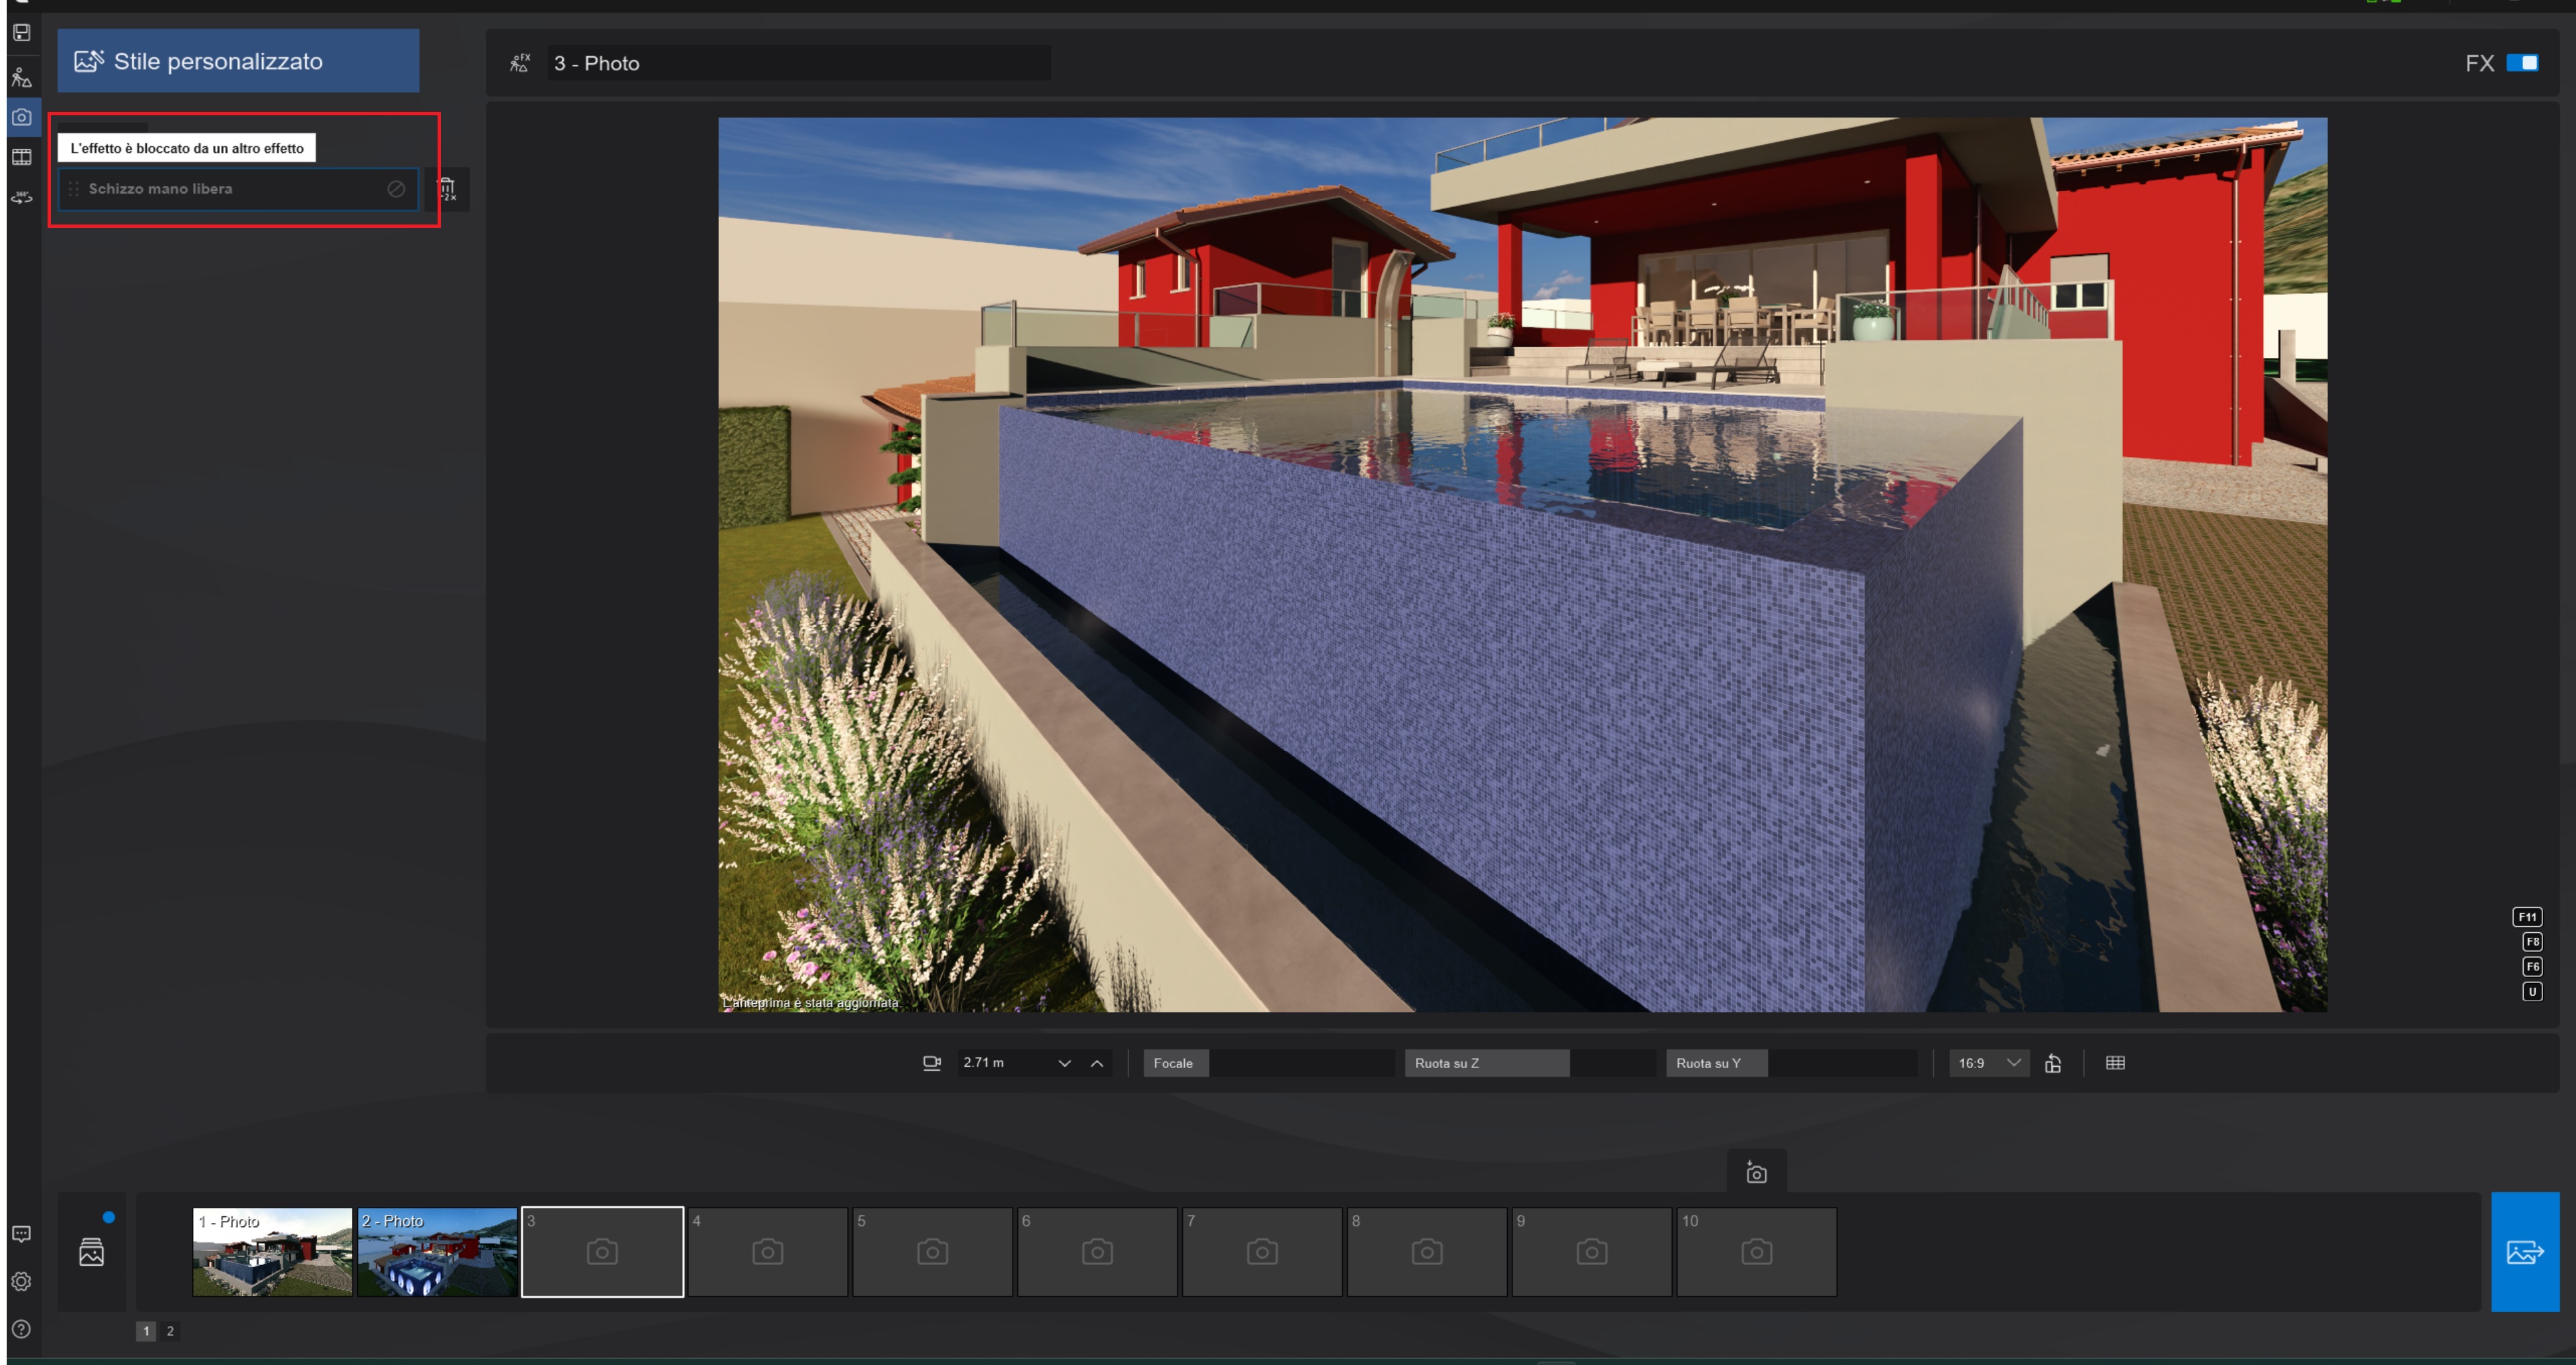Click the render photo export button

2524,1252
